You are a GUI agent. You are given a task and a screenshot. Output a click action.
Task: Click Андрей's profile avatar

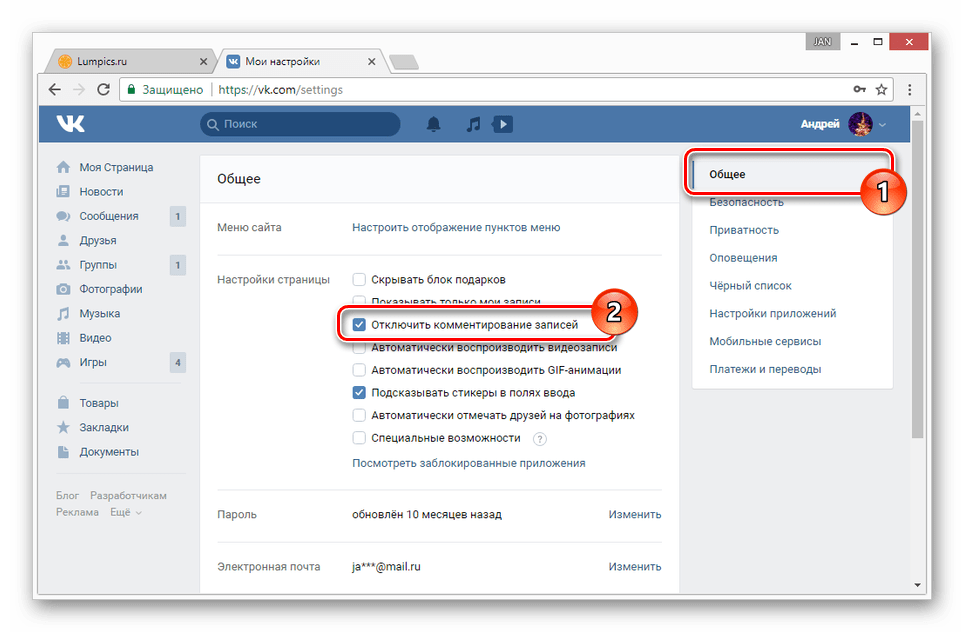[x=860, y=124]
